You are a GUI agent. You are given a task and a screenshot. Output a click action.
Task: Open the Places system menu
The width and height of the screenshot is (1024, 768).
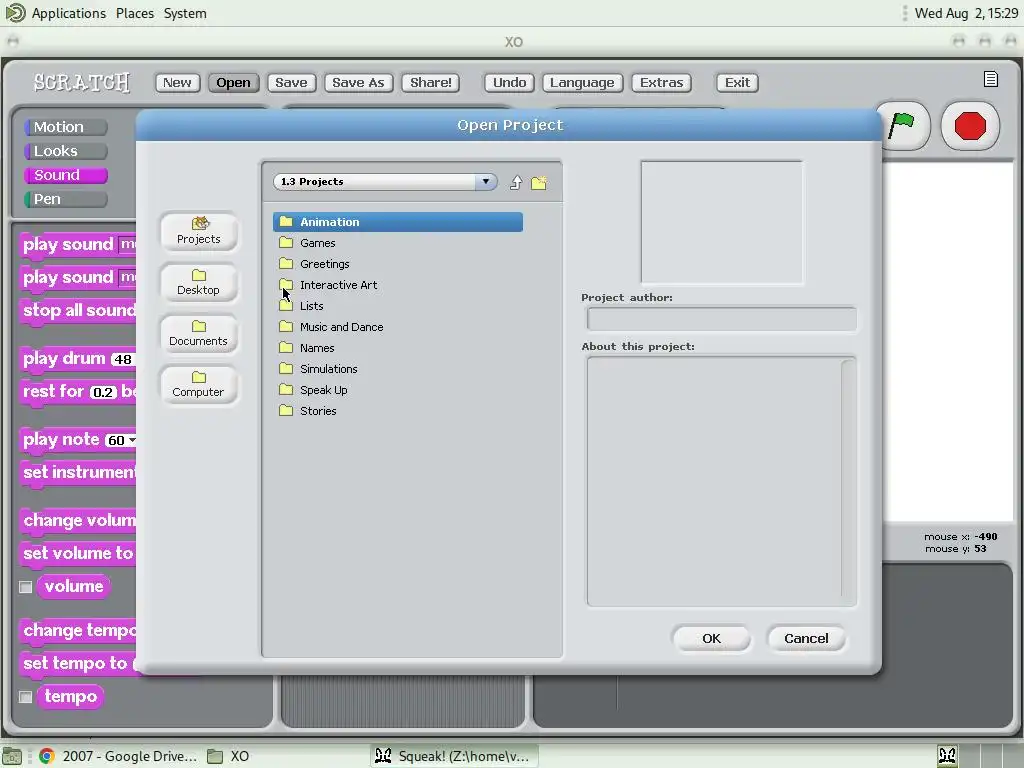click(x=135, y=13)
